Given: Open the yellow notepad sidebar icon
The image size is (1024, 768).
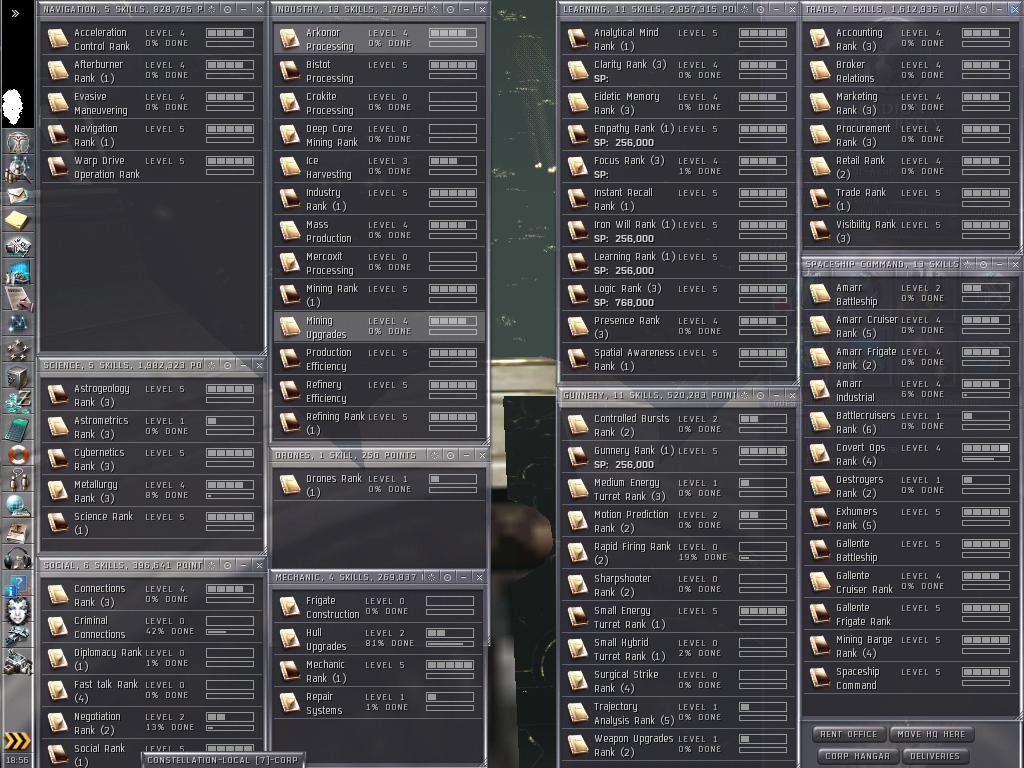Looking at the screenshot, I should [x=18, y=220].
